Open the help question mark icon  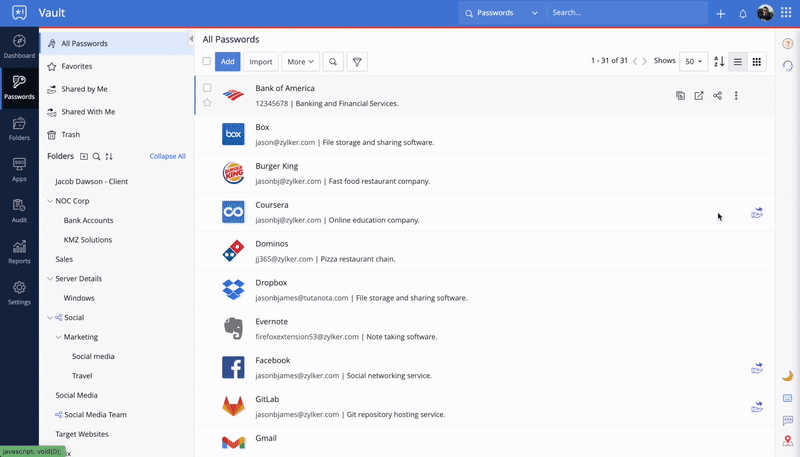pyautogui.click(x=788, y=44)
